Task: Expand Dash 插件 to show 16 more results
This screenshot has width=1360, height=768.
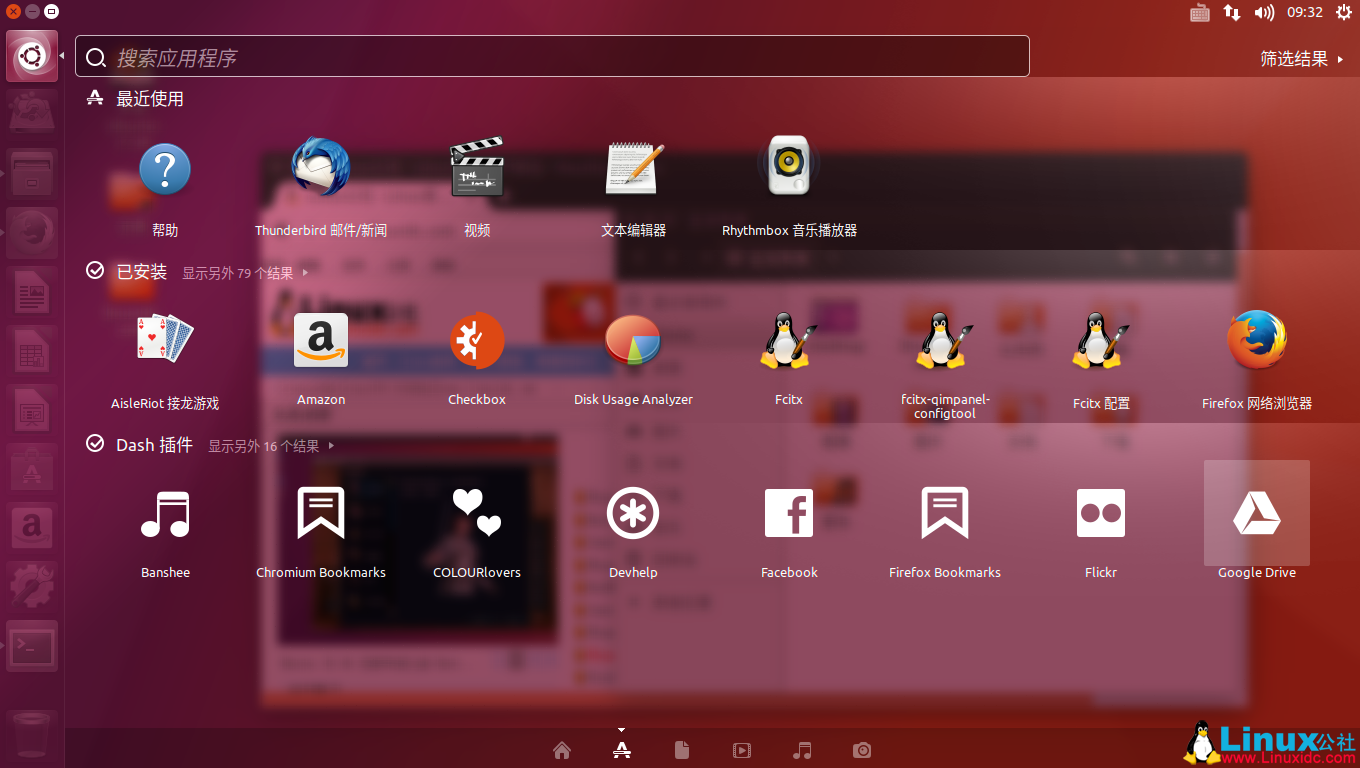Action: 263,447
